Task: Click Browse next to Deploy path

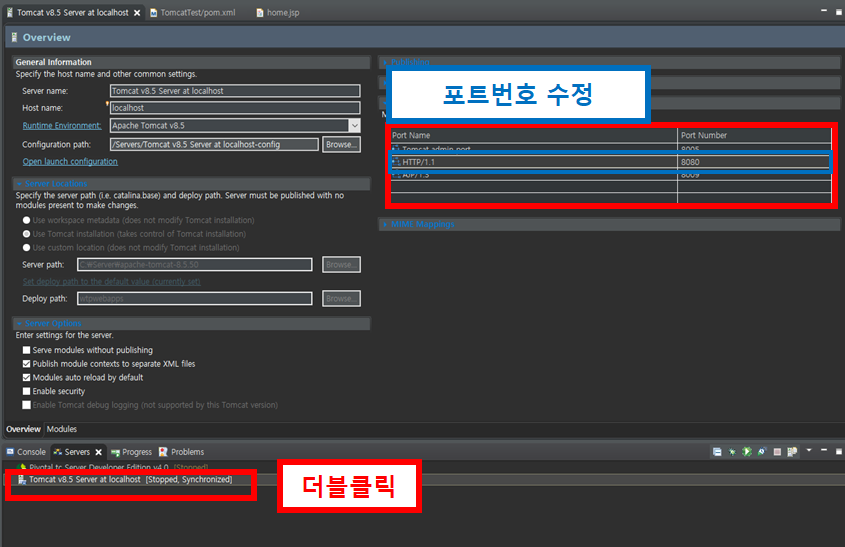Action: (341, 299)
